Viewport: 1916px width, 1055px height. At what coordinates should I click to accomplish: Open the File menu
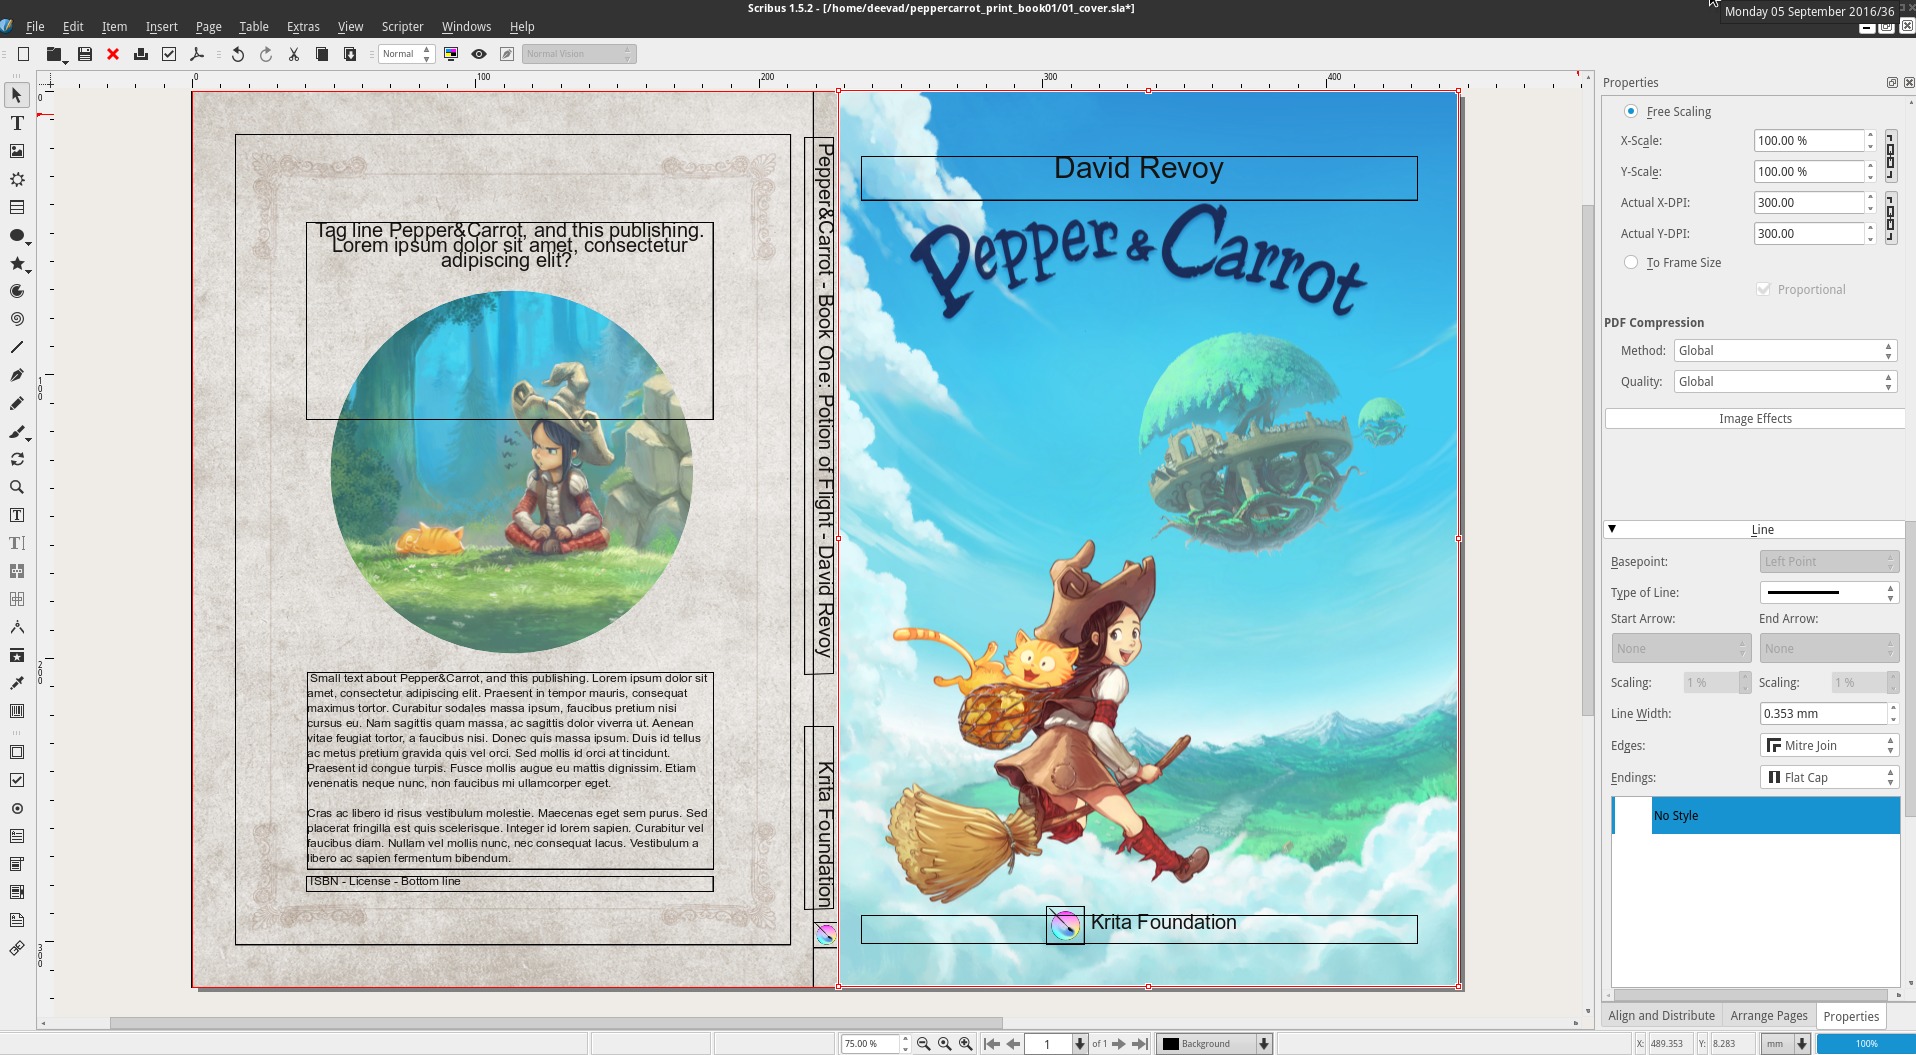pos(35,26)
